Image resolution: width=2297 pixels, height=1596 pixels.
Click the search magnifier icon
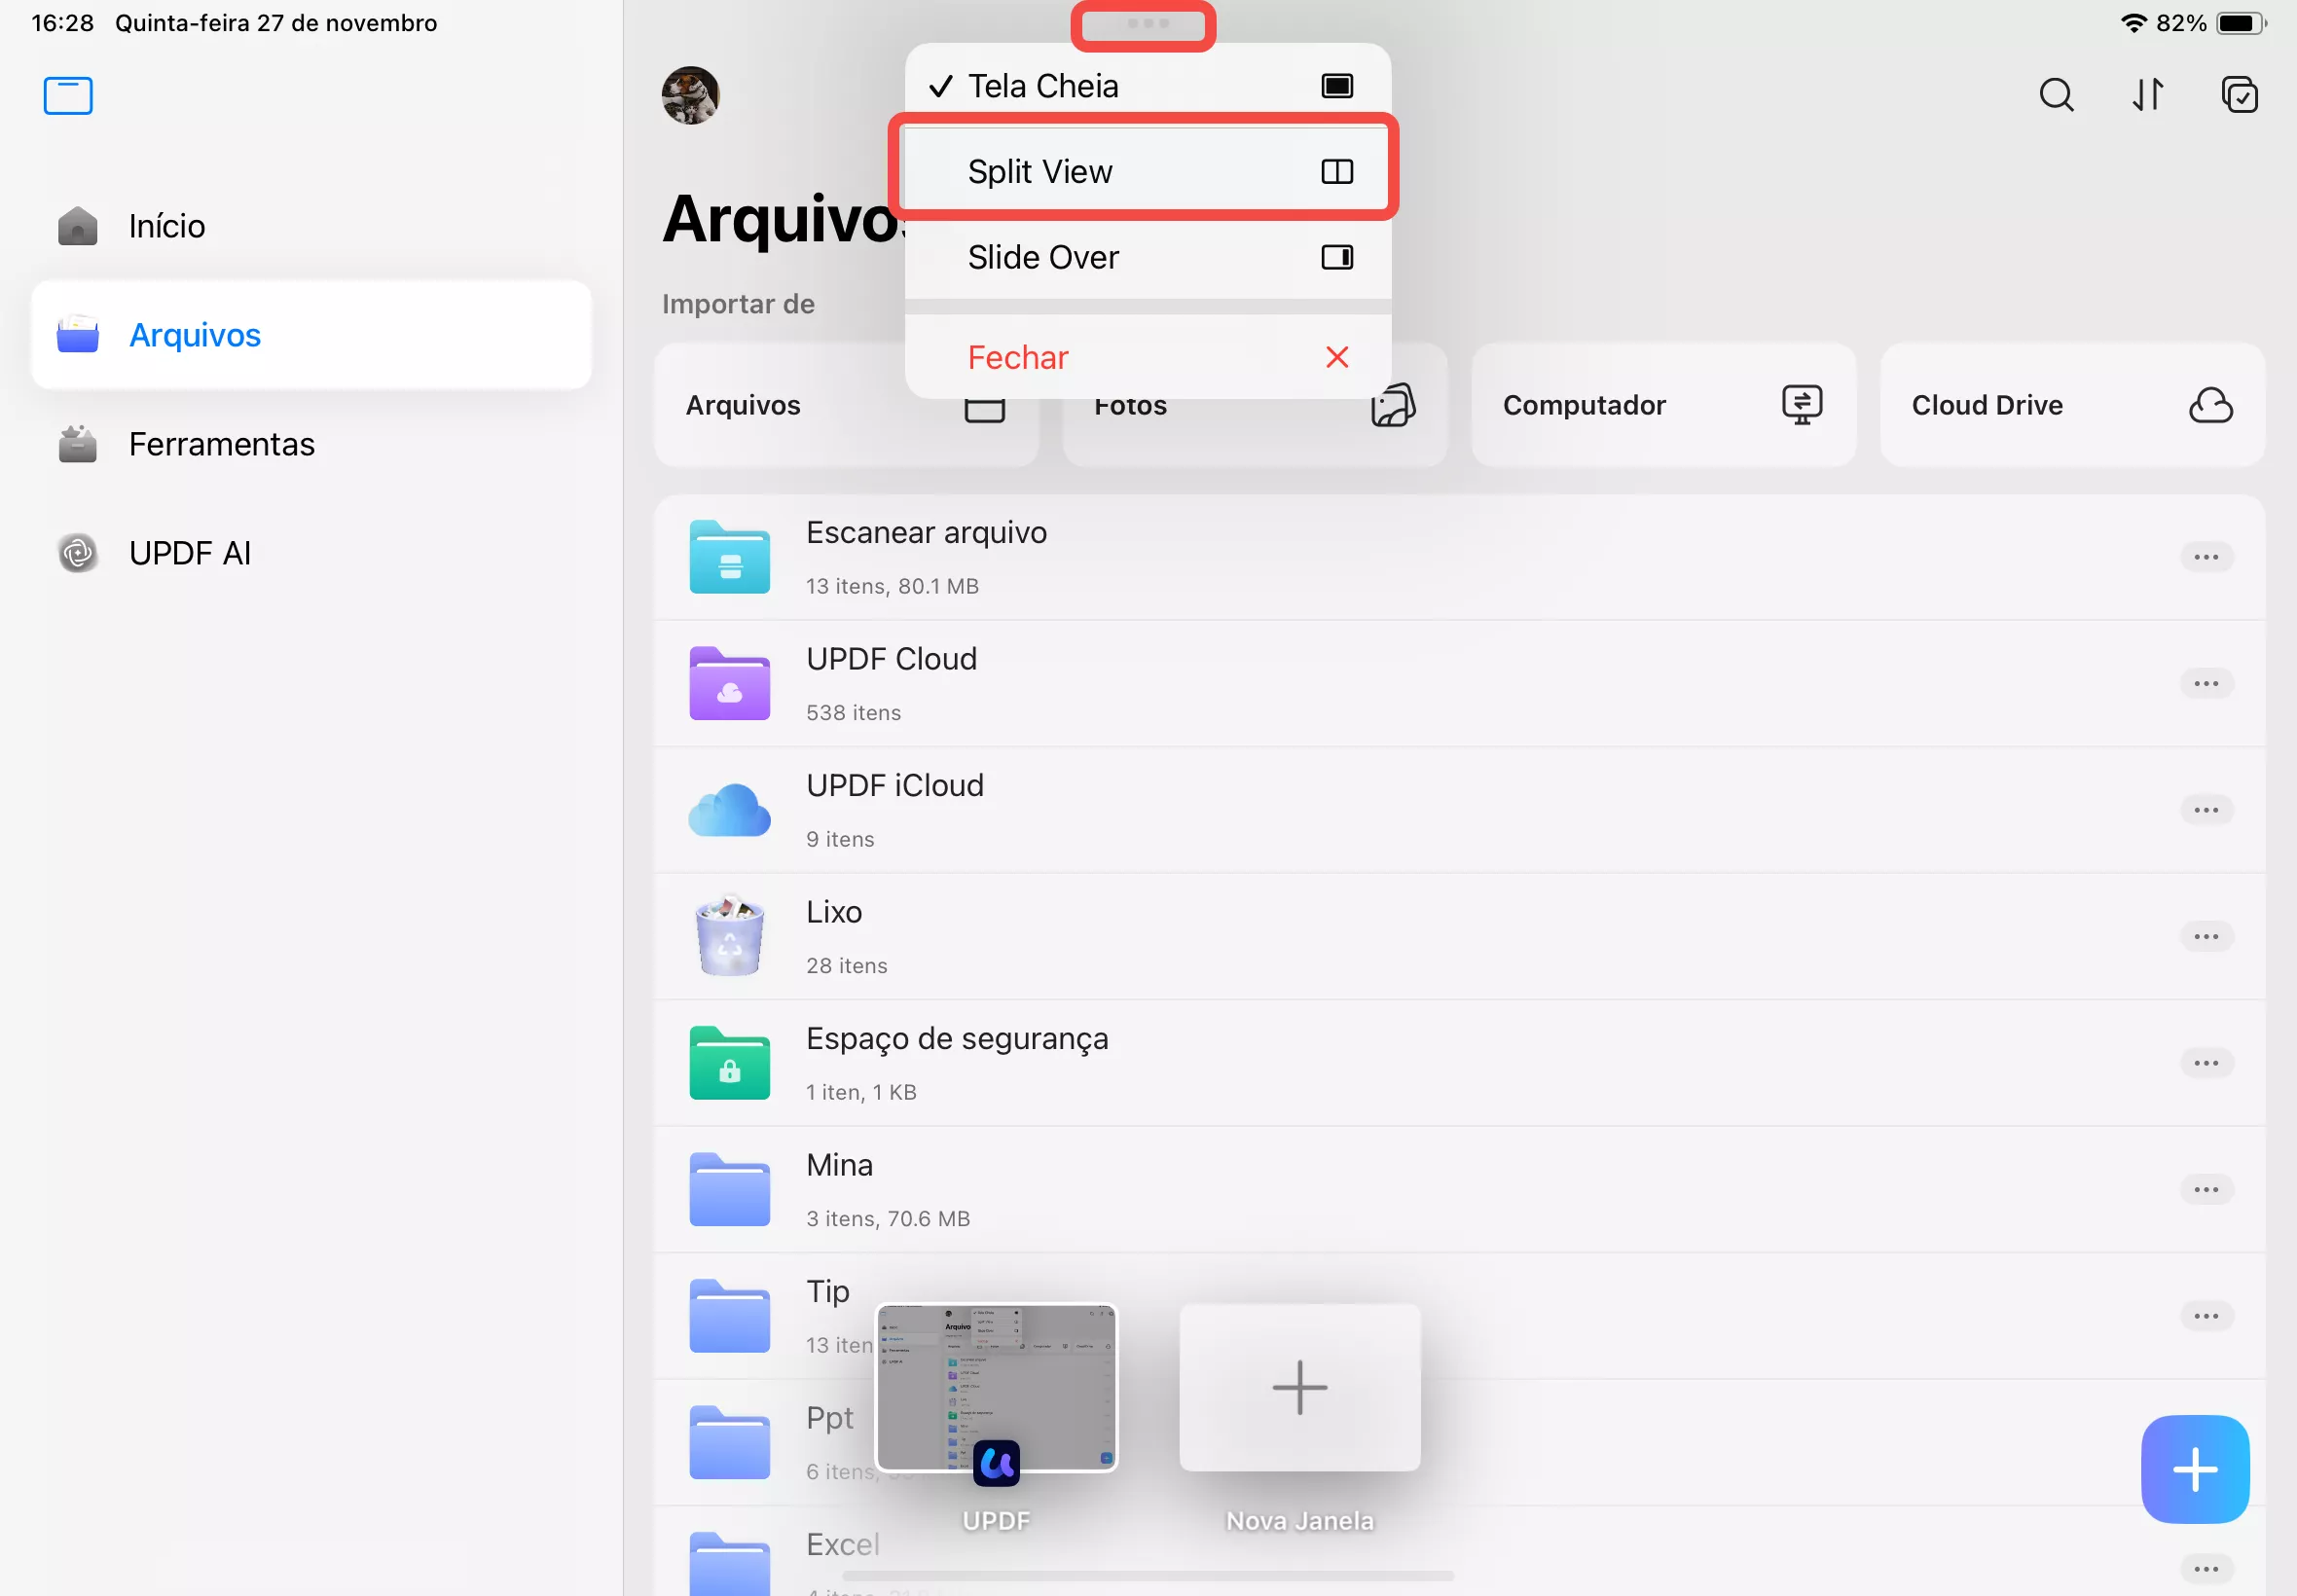click(2055, 95)
